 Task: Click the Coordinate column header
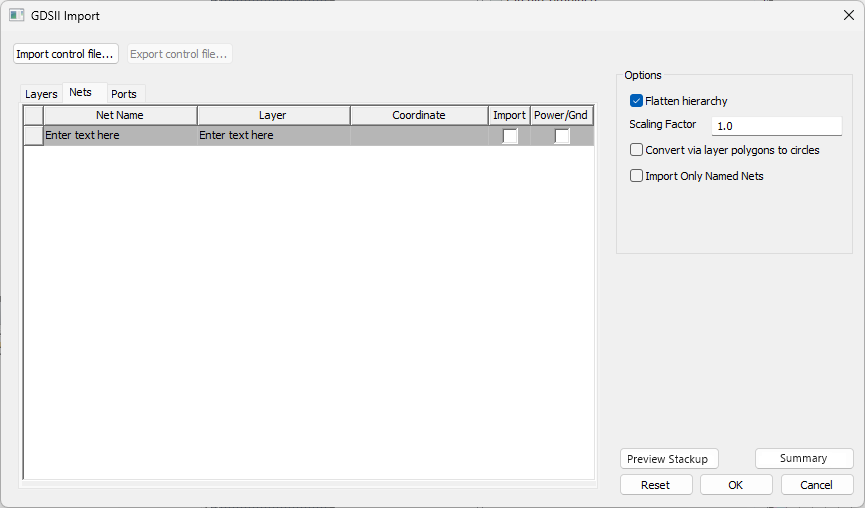point(419,115)
